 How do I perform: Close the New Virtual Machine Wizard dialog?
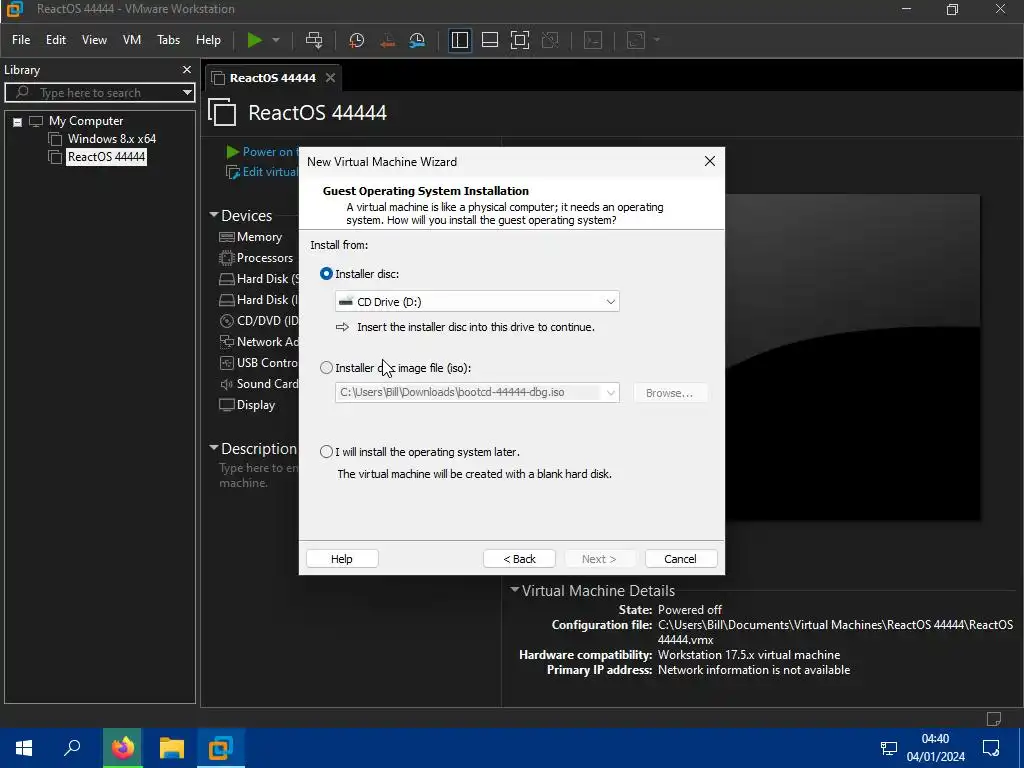click(x=710, y=161)
